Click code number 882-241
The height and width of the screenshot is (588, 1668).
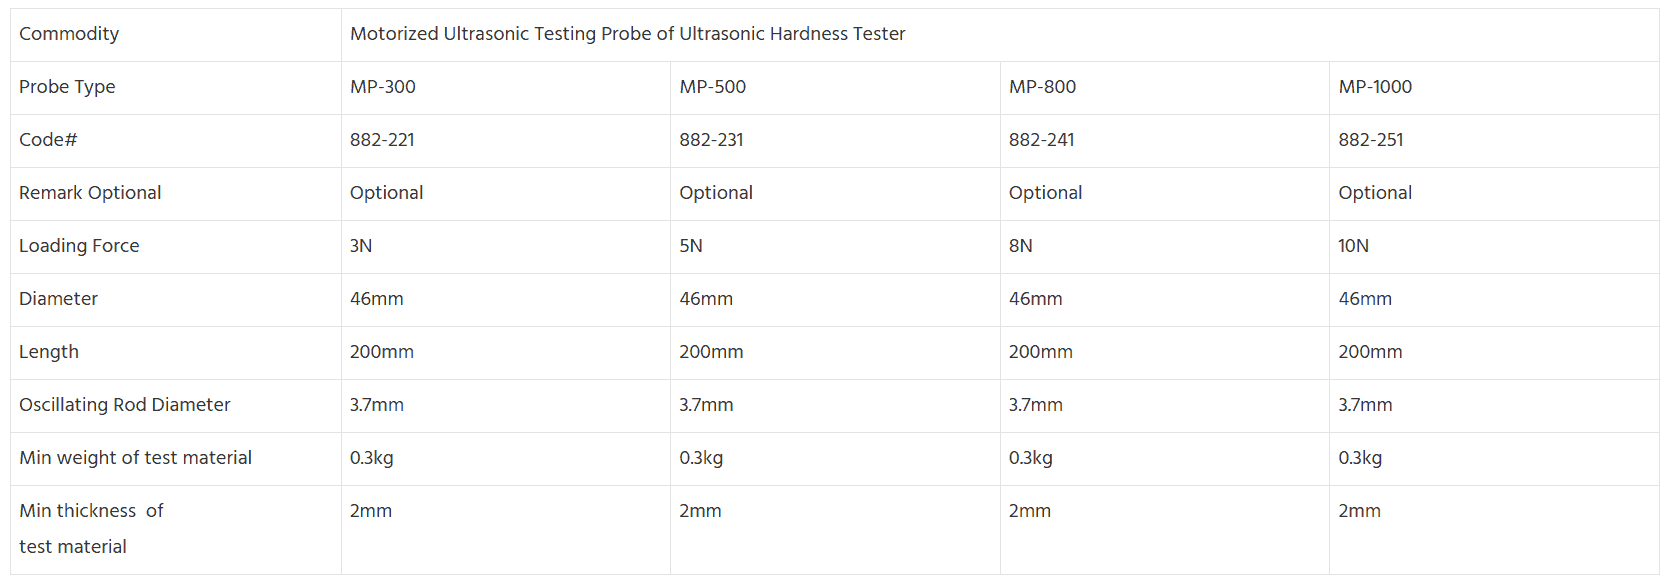(1041, 140)
